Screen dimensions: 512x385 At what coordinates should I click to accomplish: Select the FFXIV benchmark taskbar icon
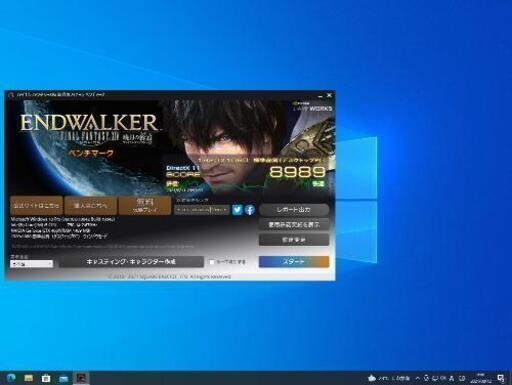click(81, 378)
